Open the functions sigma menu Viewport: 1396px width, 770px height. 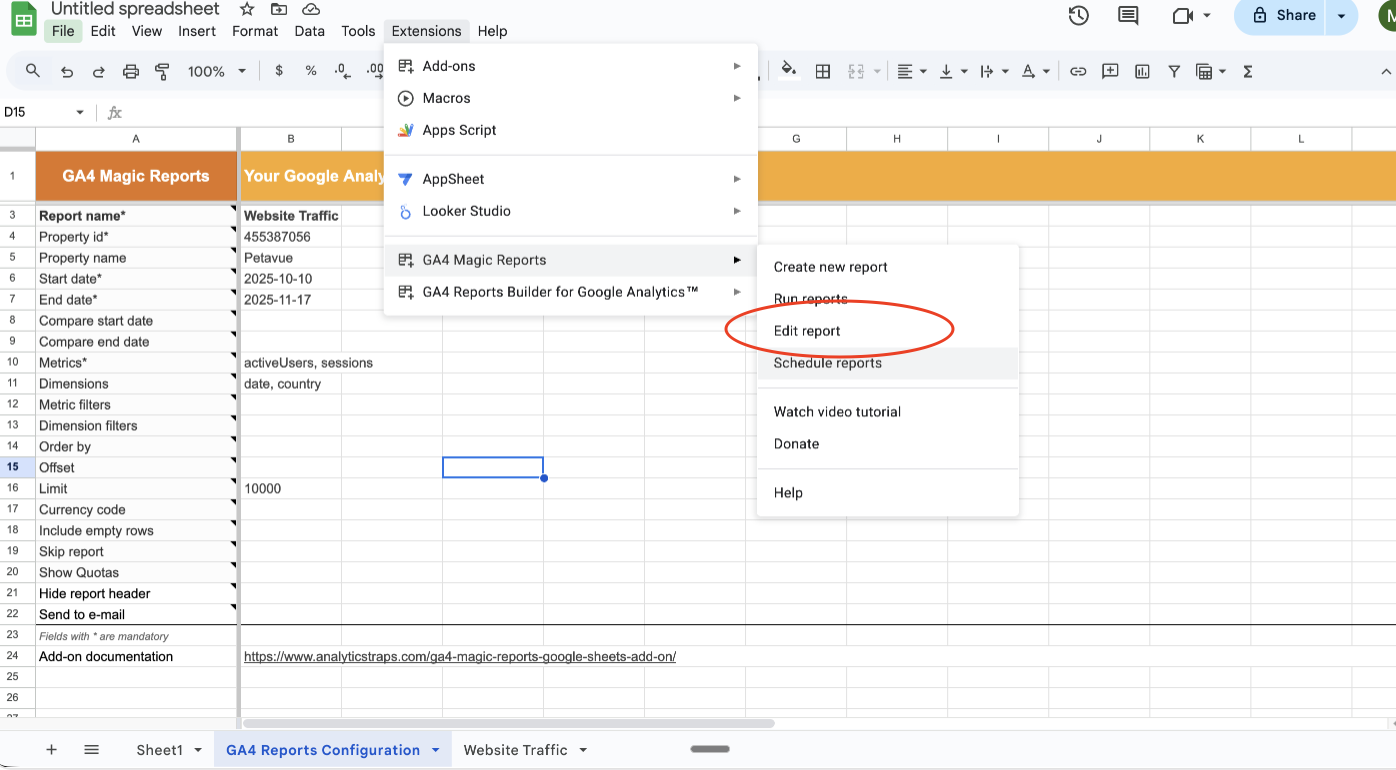pyautogui.click(x=1248, y=71)
